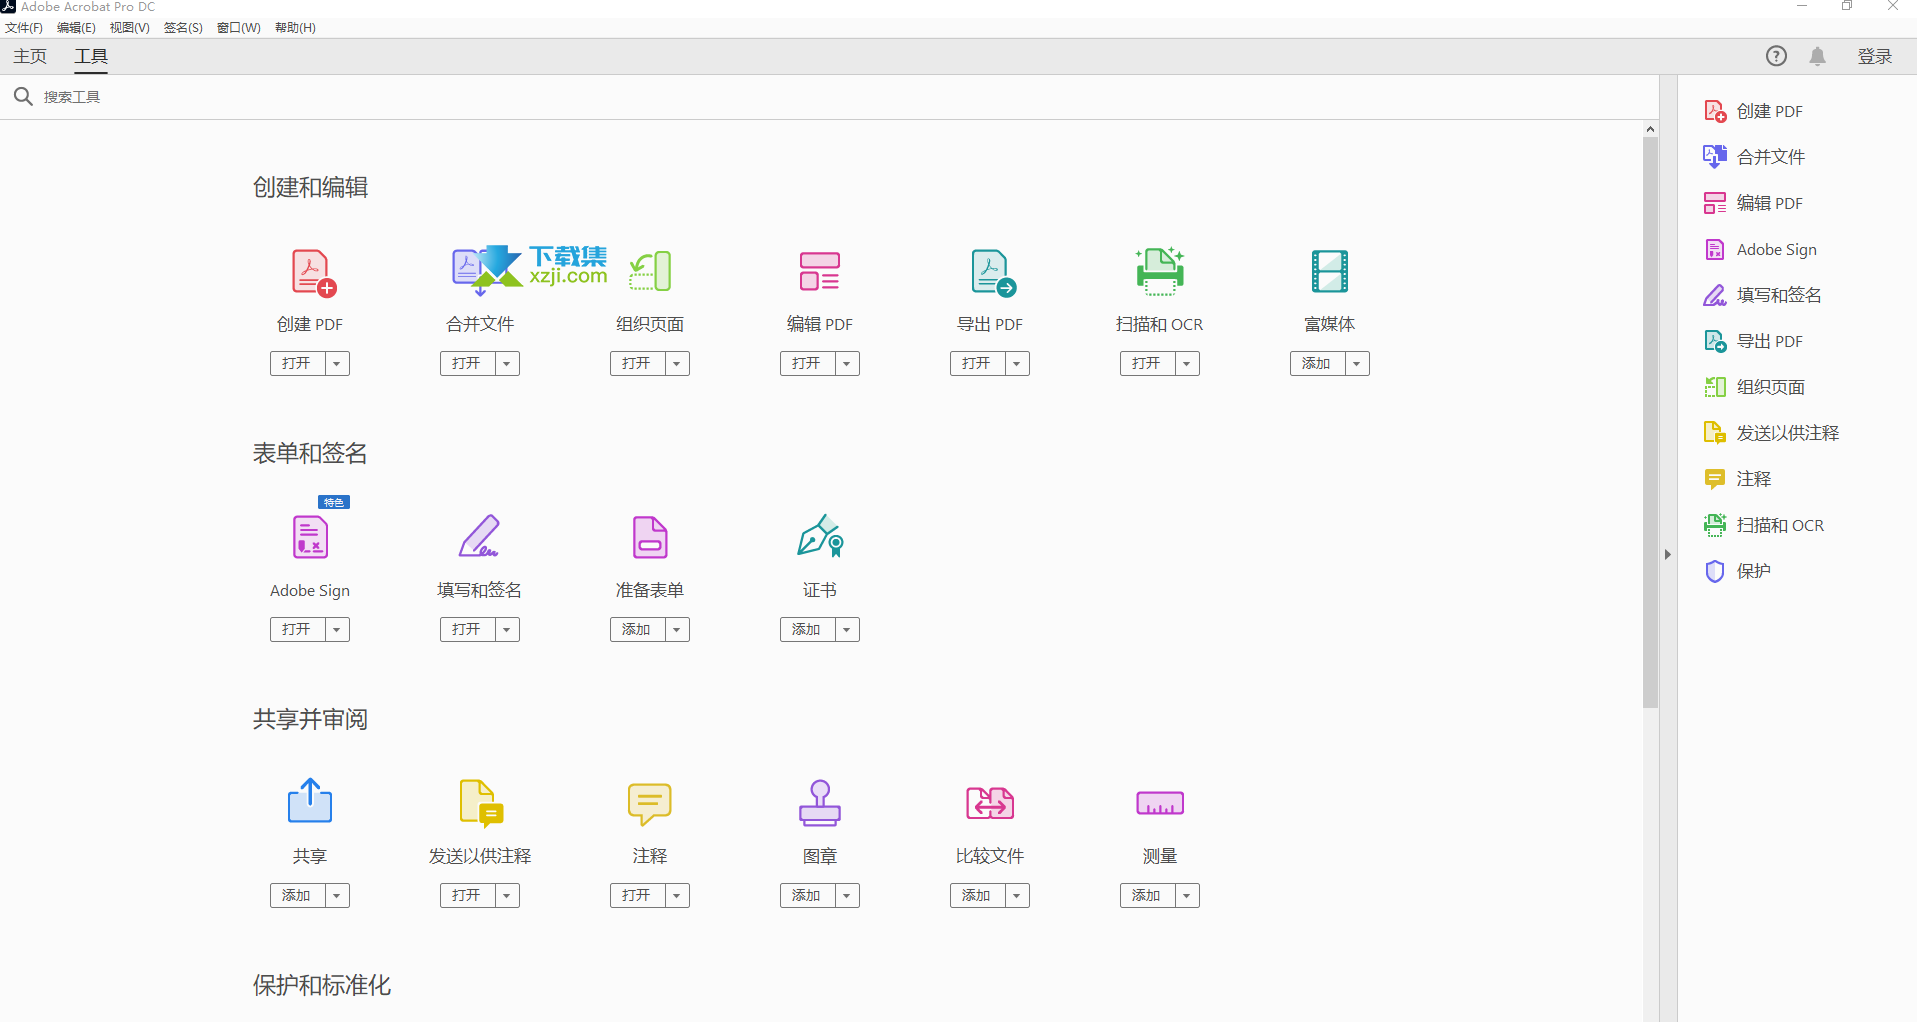The height and width of the screenshot is (1022, 1917).
Task: Click 填写和签名 shortcut in right sidebar
Action: click(x=1762, y=295)
